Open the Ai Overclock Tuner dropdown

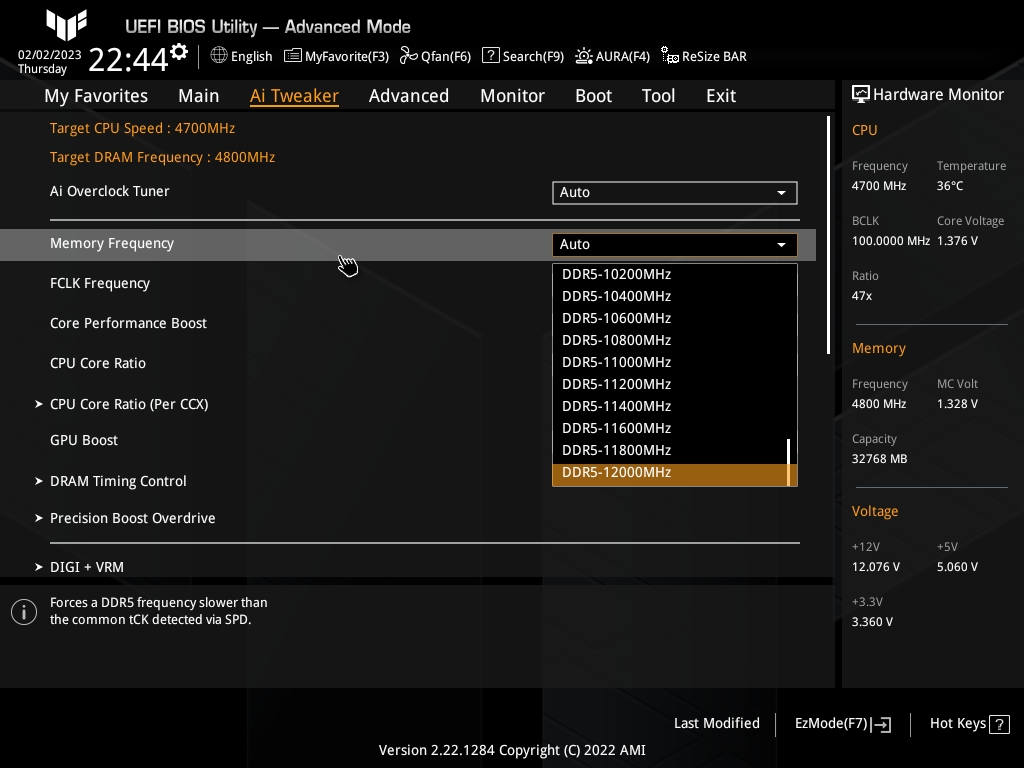pos(675,193)
